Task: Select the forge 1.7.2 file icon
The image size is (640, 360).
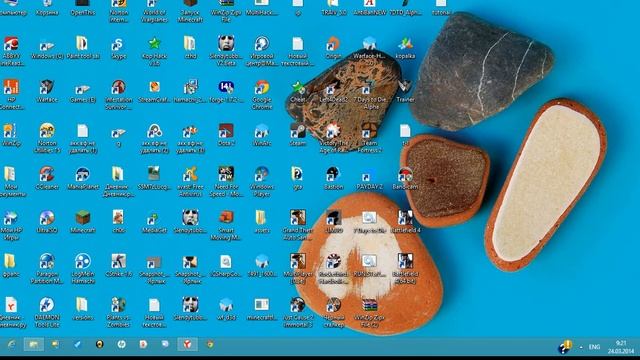Action: (226, 91)
